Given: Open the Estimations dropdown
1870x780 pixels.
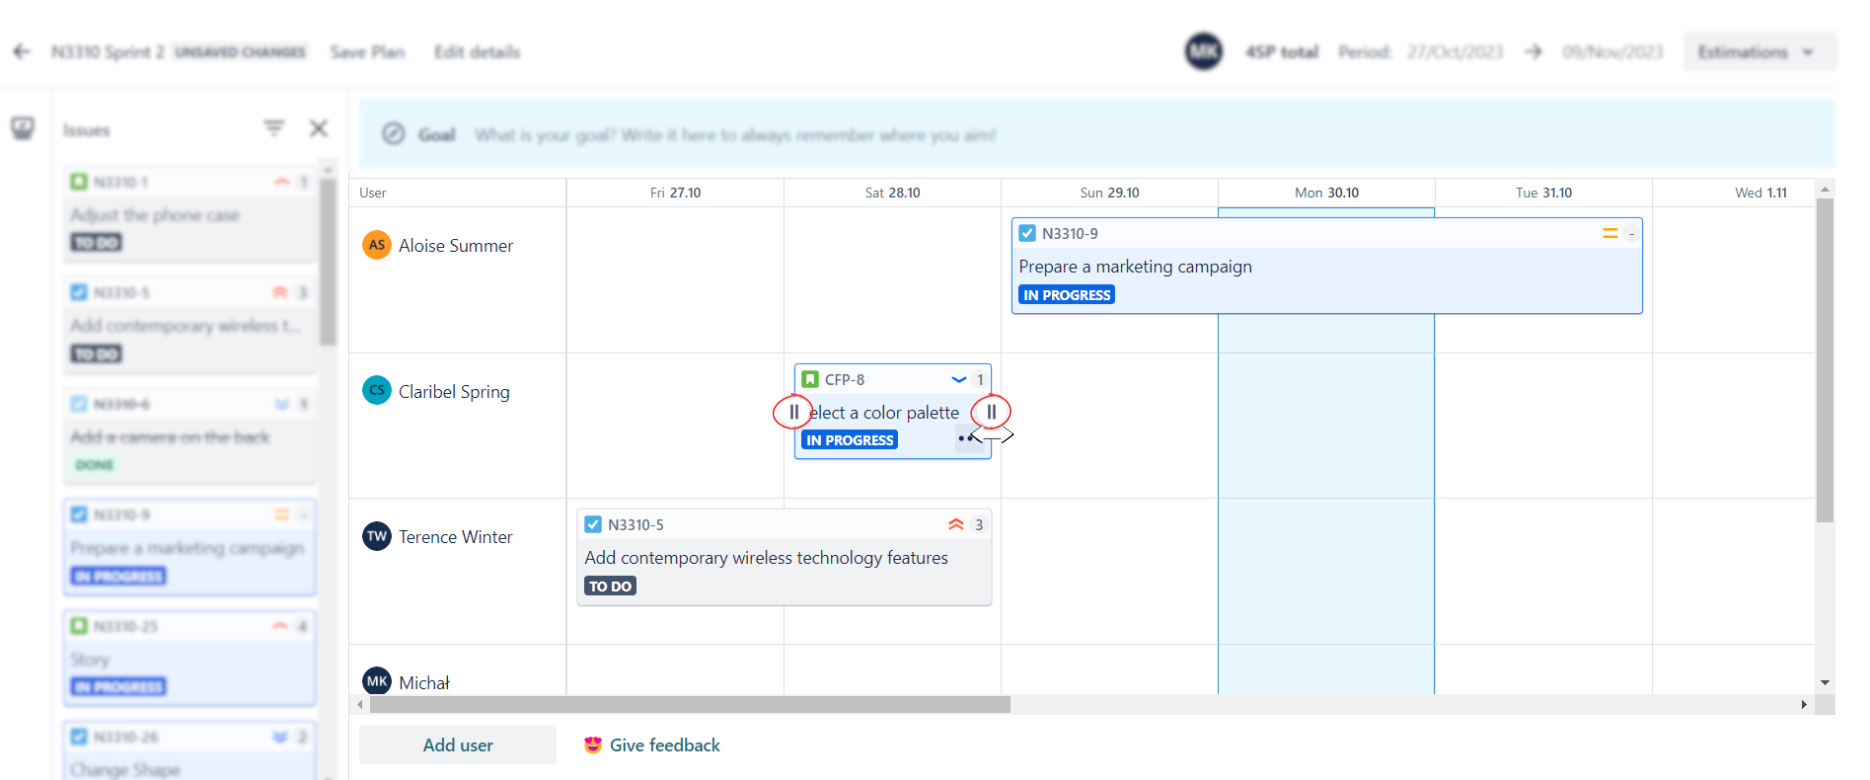Looking at the screenshot, I should click(x=1759, y=52).
